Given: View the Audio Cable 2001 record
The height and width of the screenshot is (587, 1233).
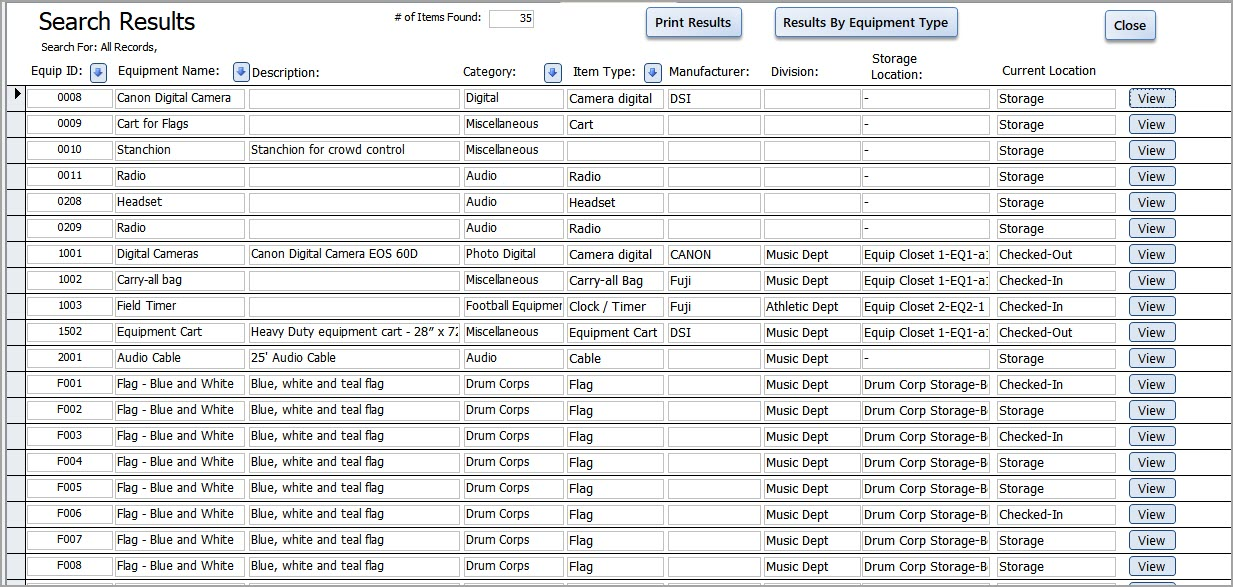Looking at the screenshot, I should 1151,358.
